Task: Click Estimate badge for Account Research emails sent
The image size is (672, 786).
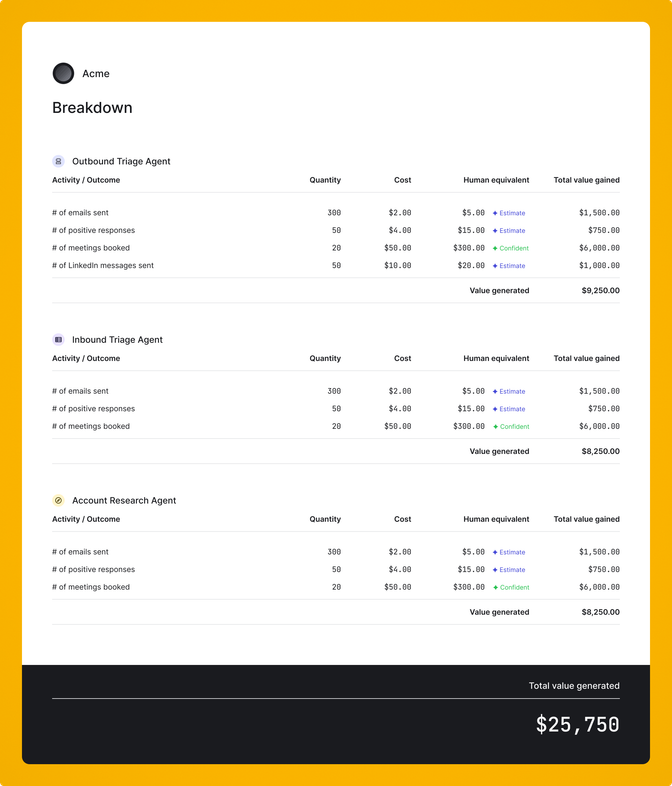Action: [509, 552]
